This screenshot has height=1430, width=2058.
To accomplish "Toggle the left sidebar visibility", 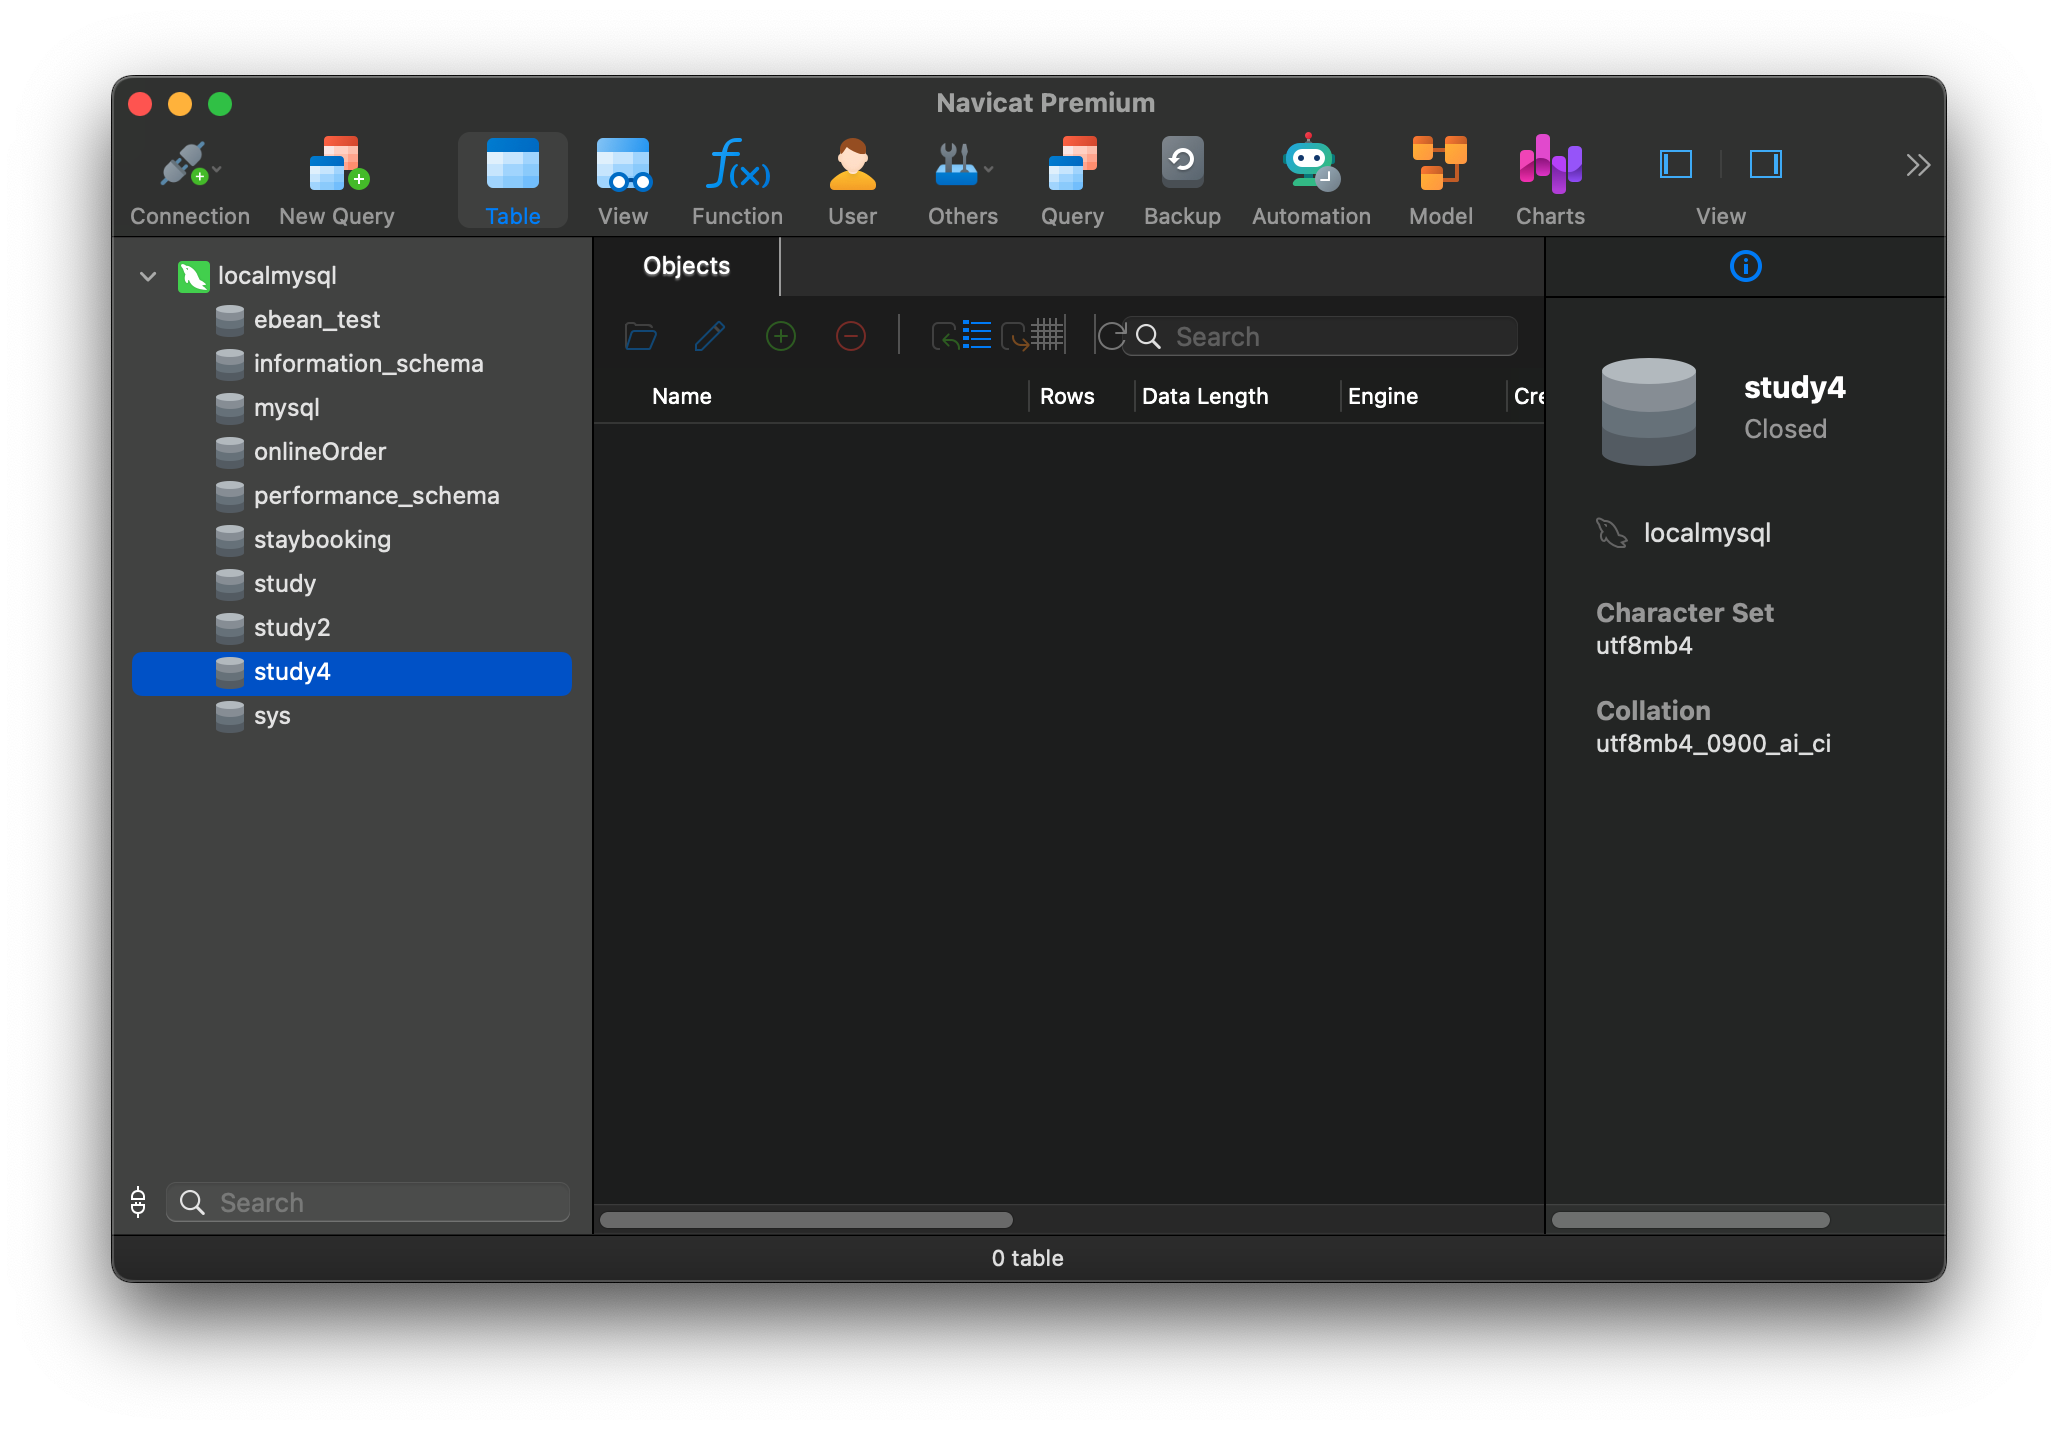I will tap(1674, 164).
